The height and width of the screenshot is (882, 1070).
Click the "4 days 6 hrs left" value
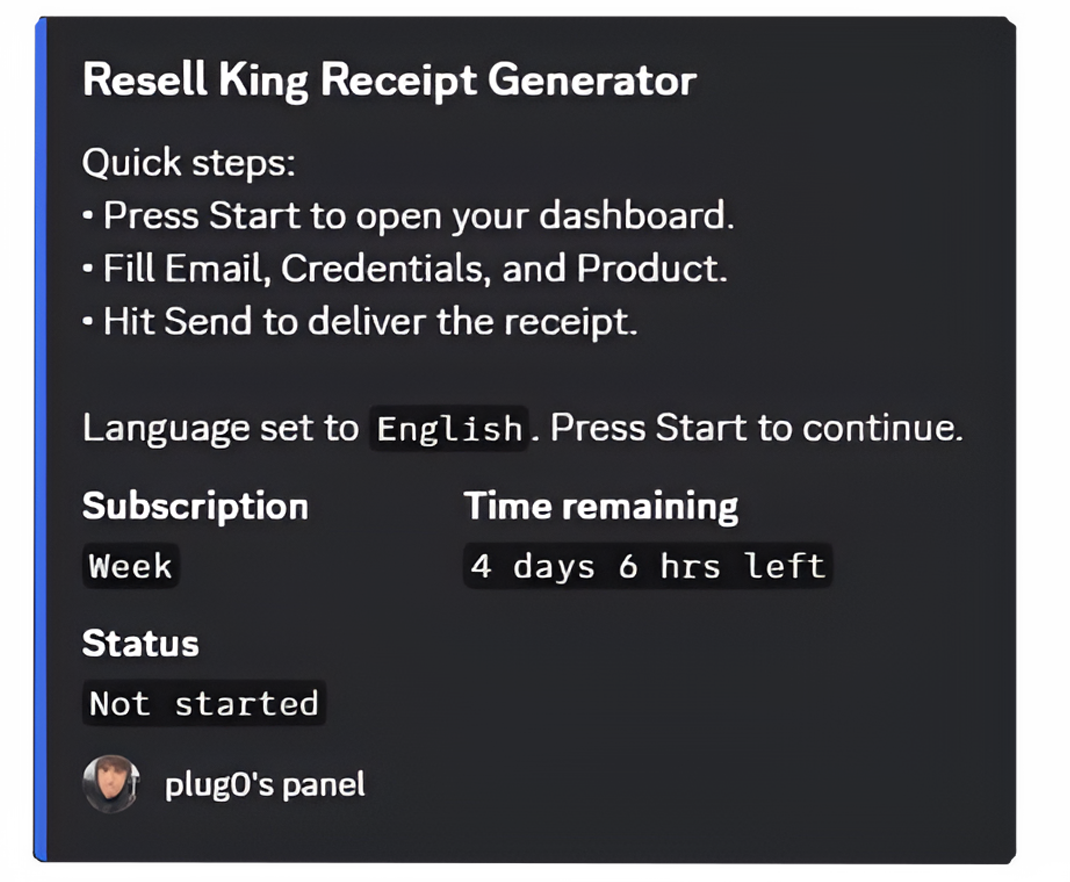(x=648, y=567)
